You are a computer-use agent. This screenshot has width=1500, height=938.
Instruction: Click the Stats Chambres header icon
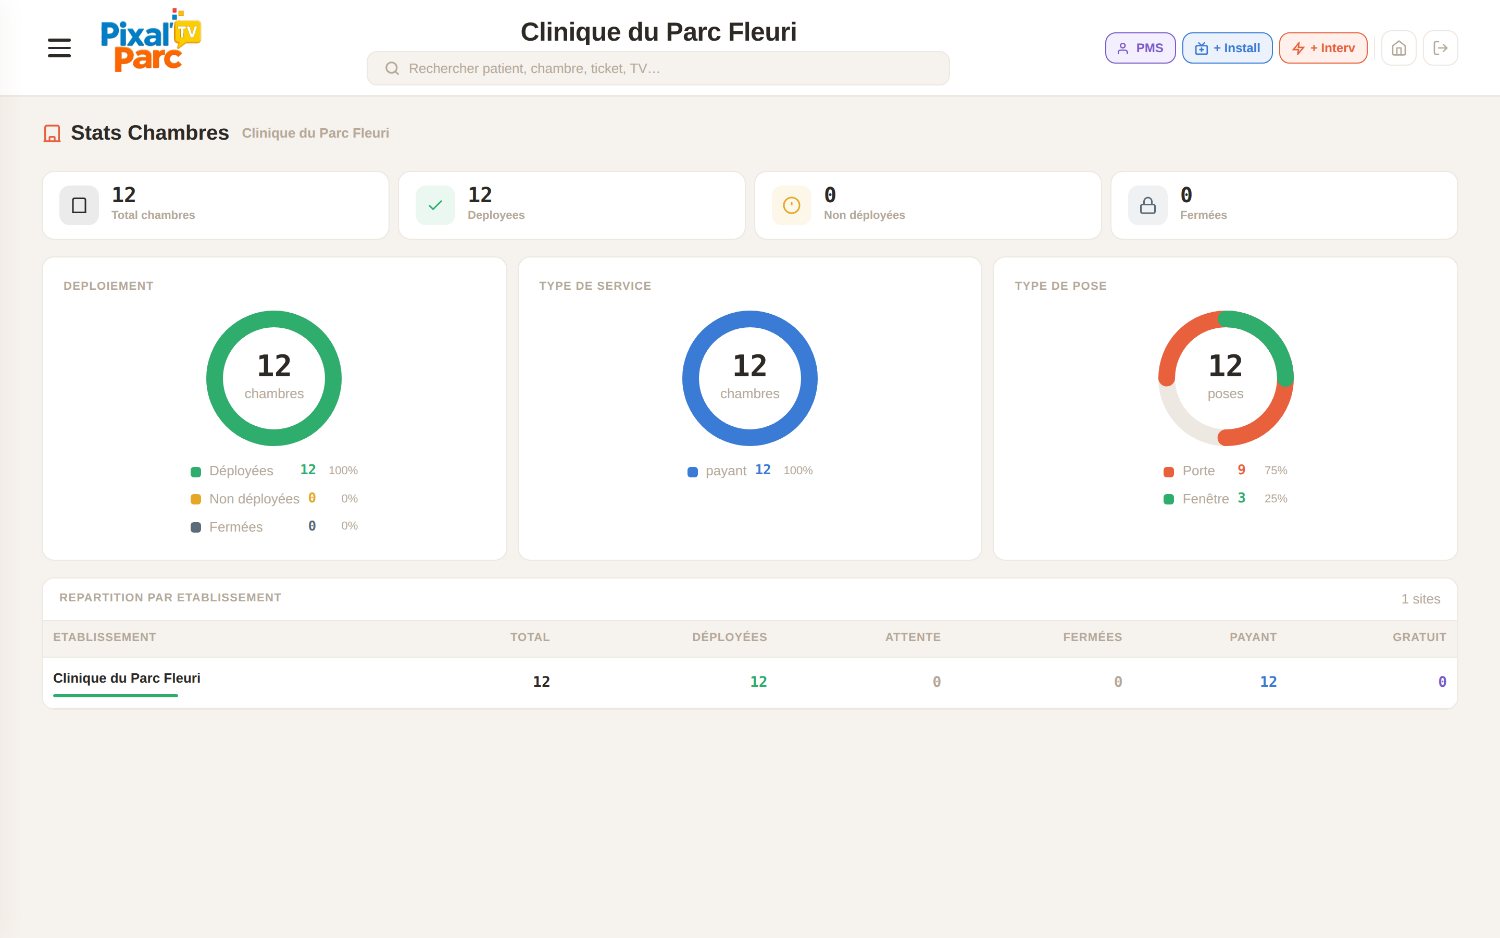[x=52, y=133]
